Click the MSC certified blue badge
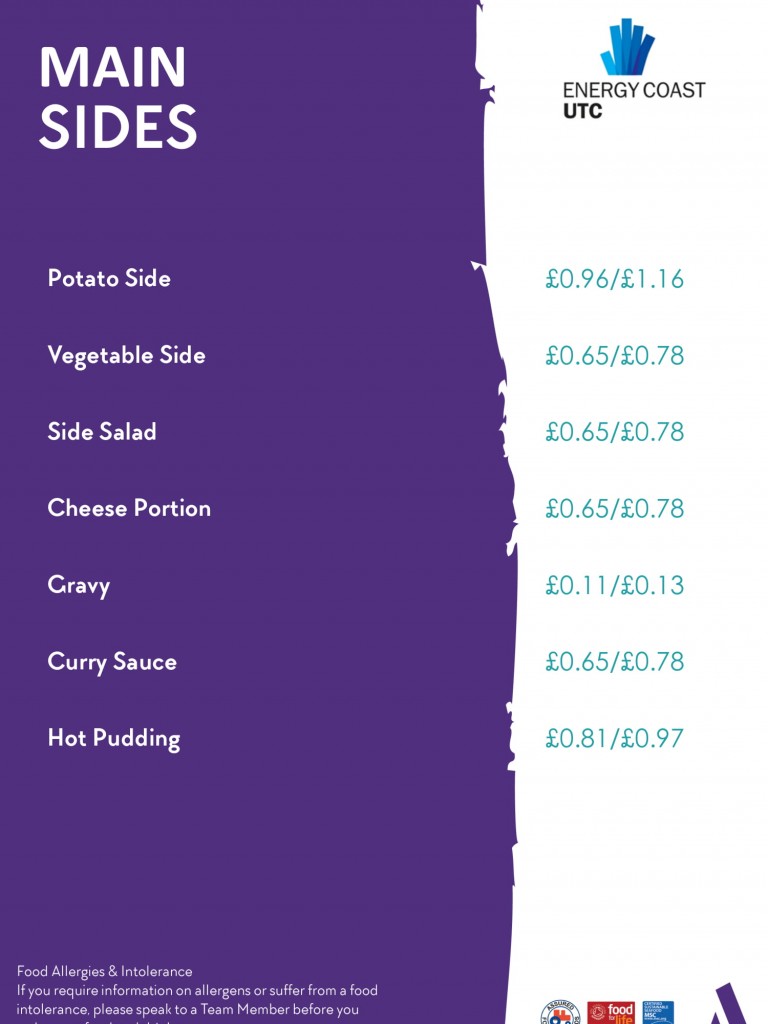Screen dimensions: 768x1024 [x=658, y=1013]
